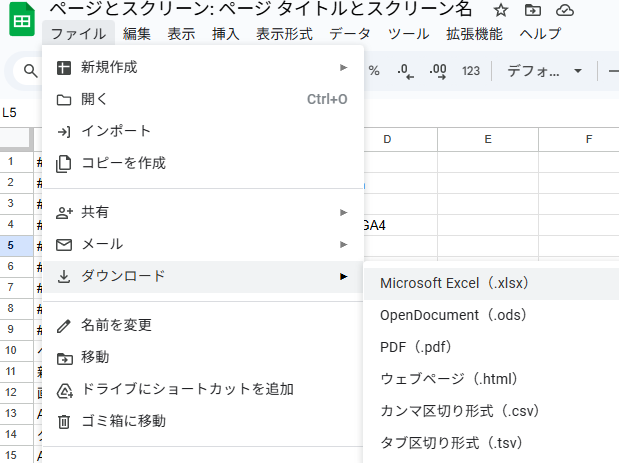Format as percent using % icon
The image size is (619, 463).
click(374, 71)
